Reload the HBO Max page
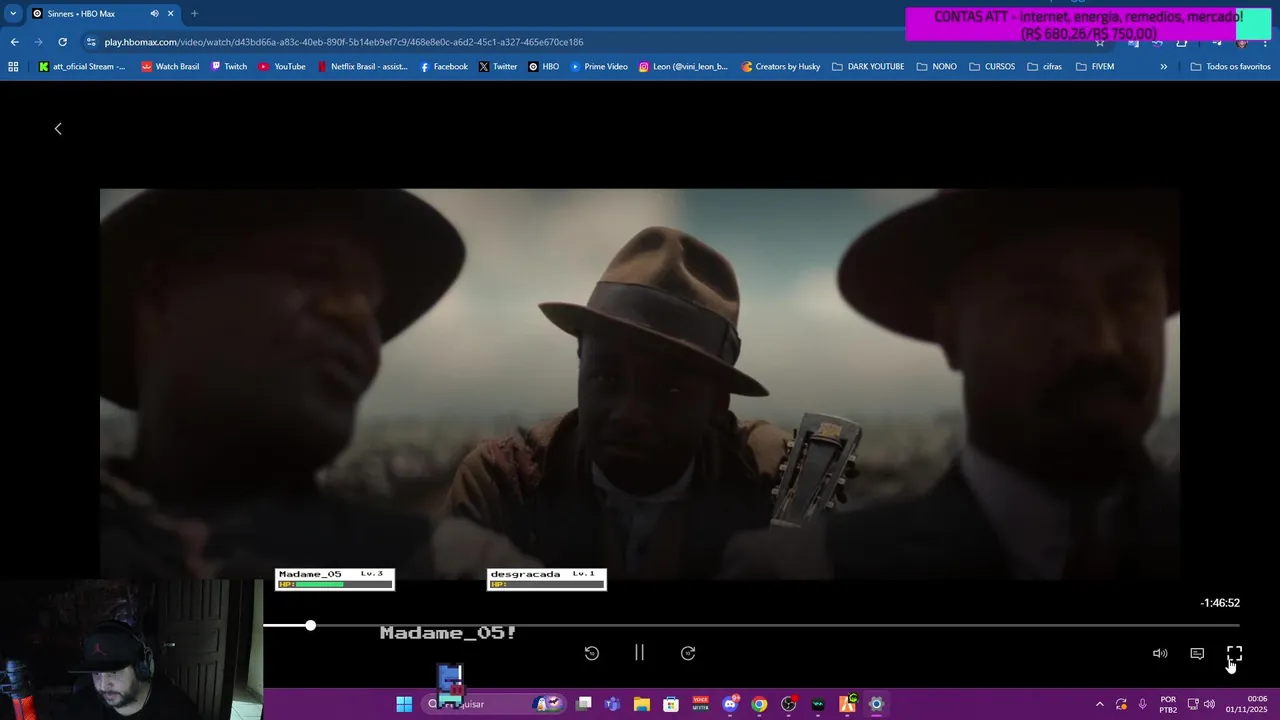The image size is (1280, 720). [62, 42]
